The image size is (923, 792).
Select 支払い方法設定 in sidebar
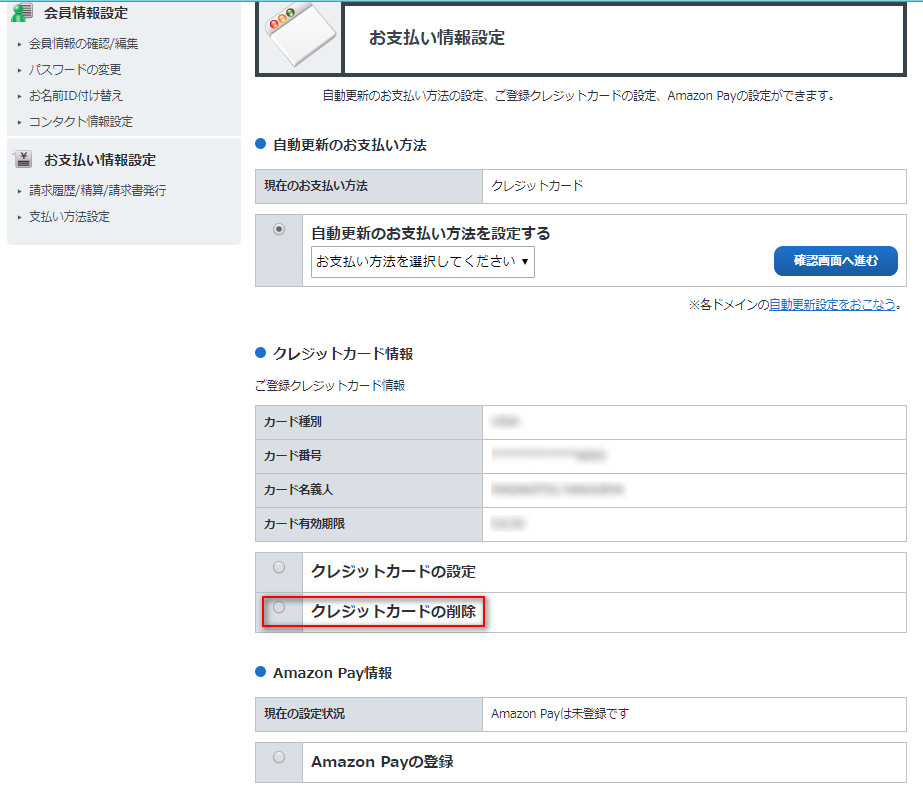(69, 217)
